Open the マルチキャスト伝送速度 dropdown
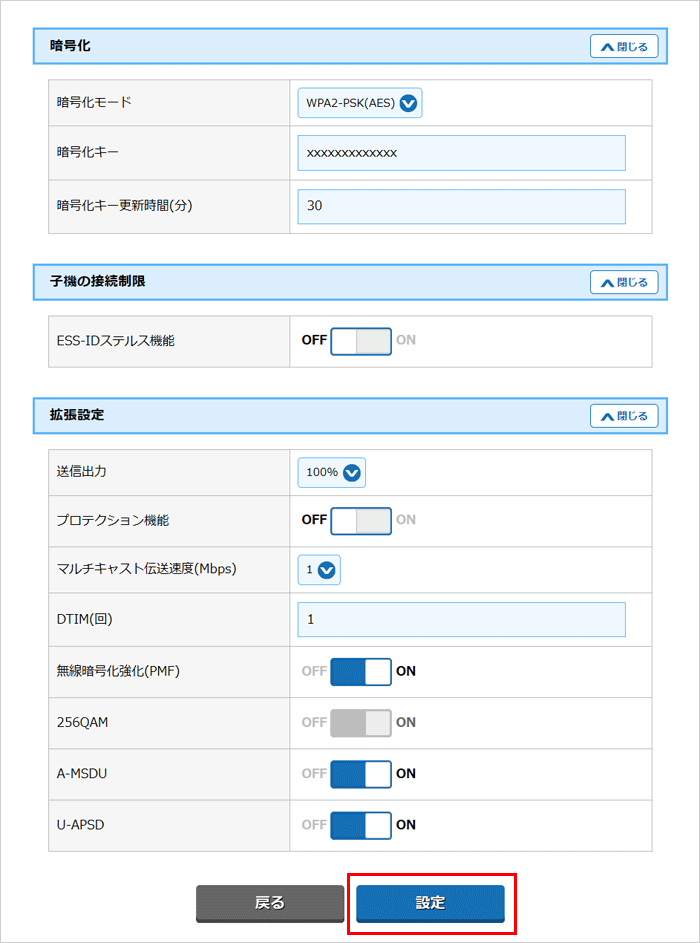The width and height of the screenshot is (700, 943). pyautogui.click(x=320, y=570)
